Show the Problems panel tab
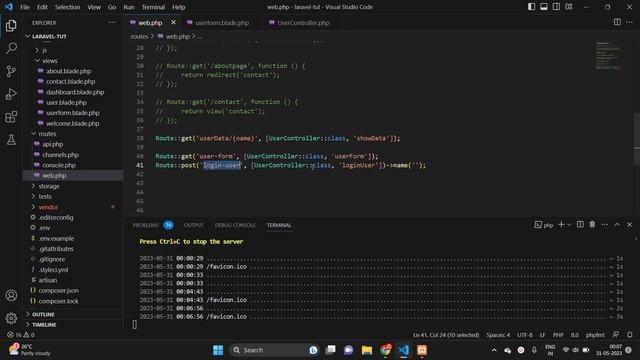The image size is (640, 360). [153, 225]
